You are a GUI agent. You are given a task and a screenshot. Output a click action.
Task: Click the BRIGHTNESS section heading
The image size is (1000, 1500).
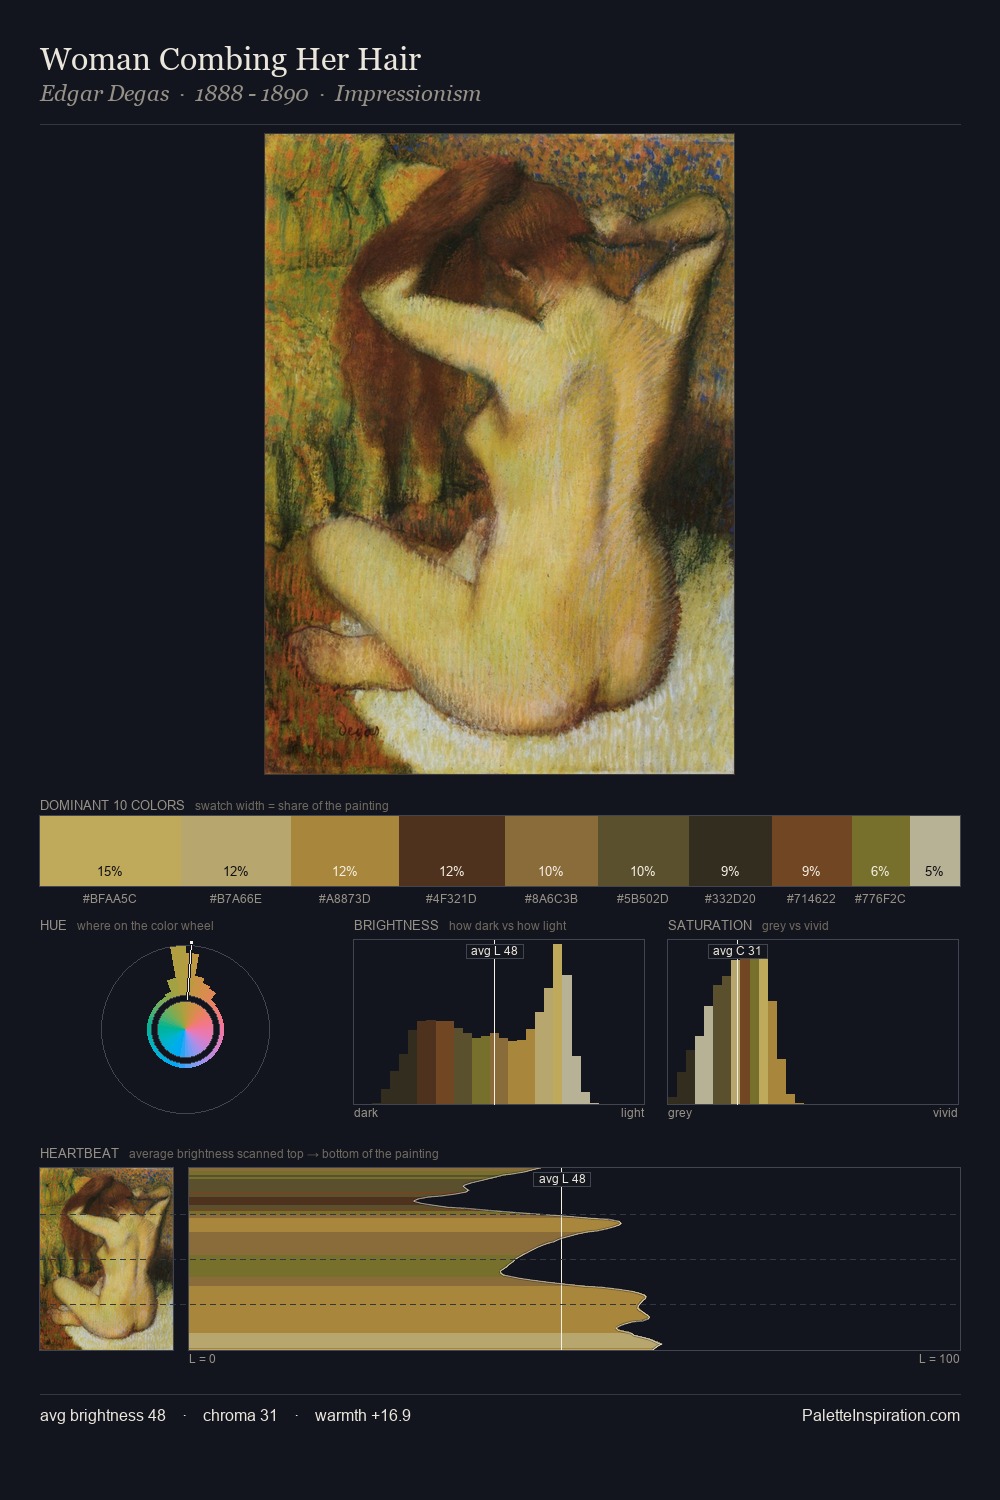(x=396, y=925)
